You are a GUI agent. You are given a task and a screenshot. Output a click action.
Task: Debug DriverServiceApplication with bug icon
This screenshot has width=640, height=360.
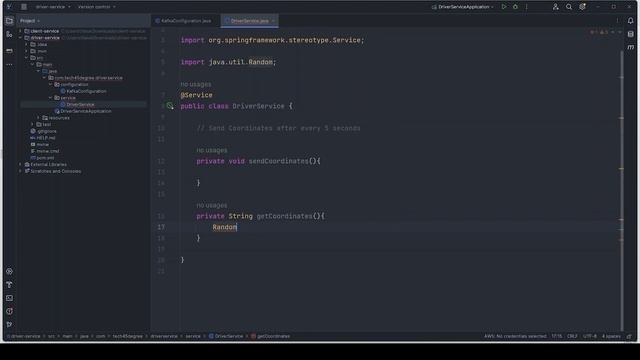coord(515,7)
